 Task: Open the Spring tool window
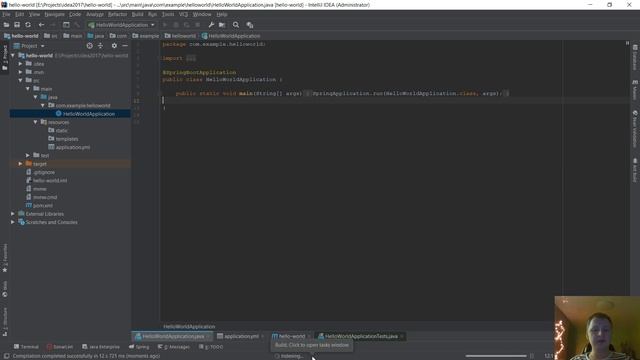(139, 347)
